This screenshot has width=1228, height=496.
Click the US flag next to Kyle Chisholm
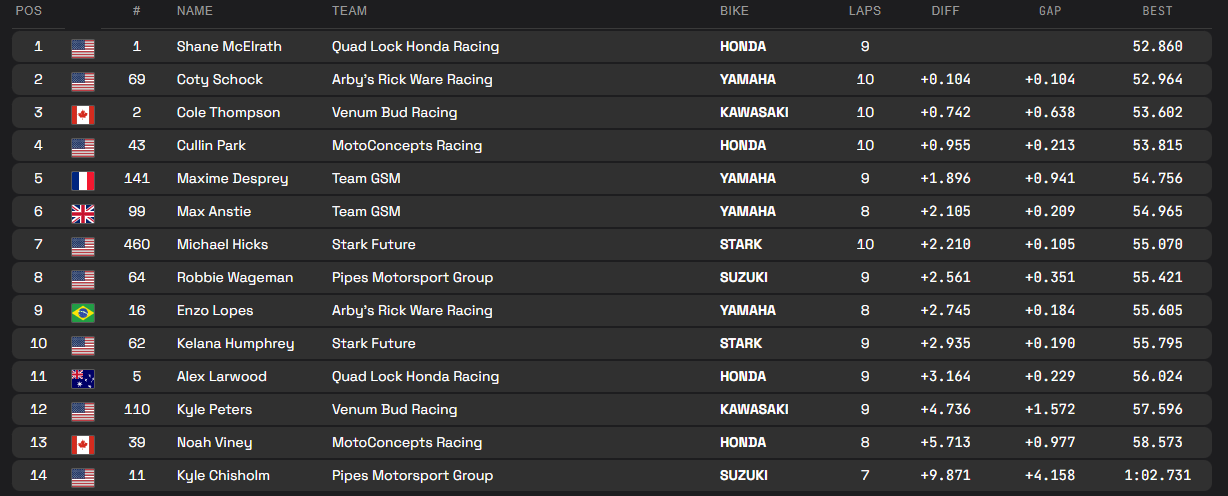82,476
